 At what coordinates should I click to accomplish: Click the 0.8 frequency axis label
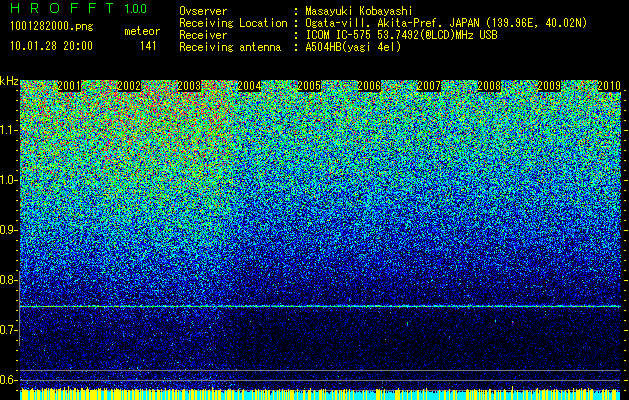8,280
